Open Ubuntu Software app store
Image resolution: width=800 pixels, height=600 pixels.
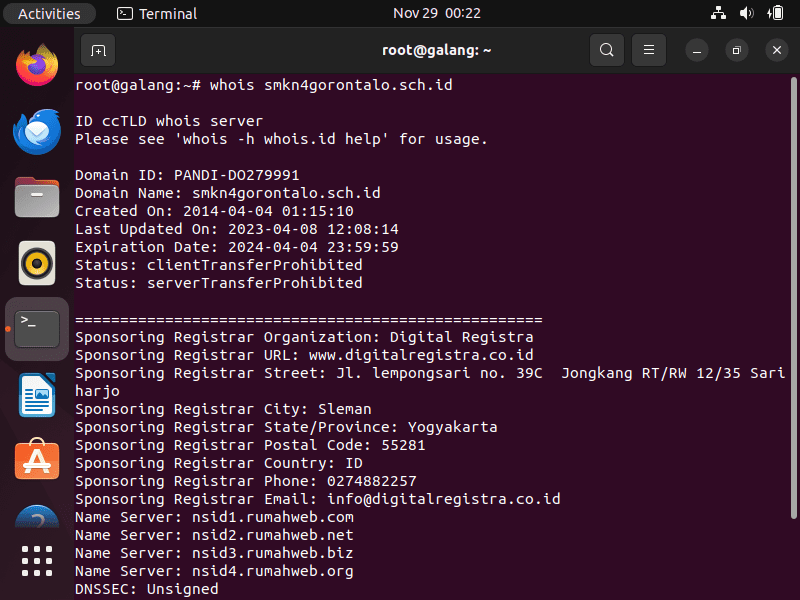coord(37,460)
